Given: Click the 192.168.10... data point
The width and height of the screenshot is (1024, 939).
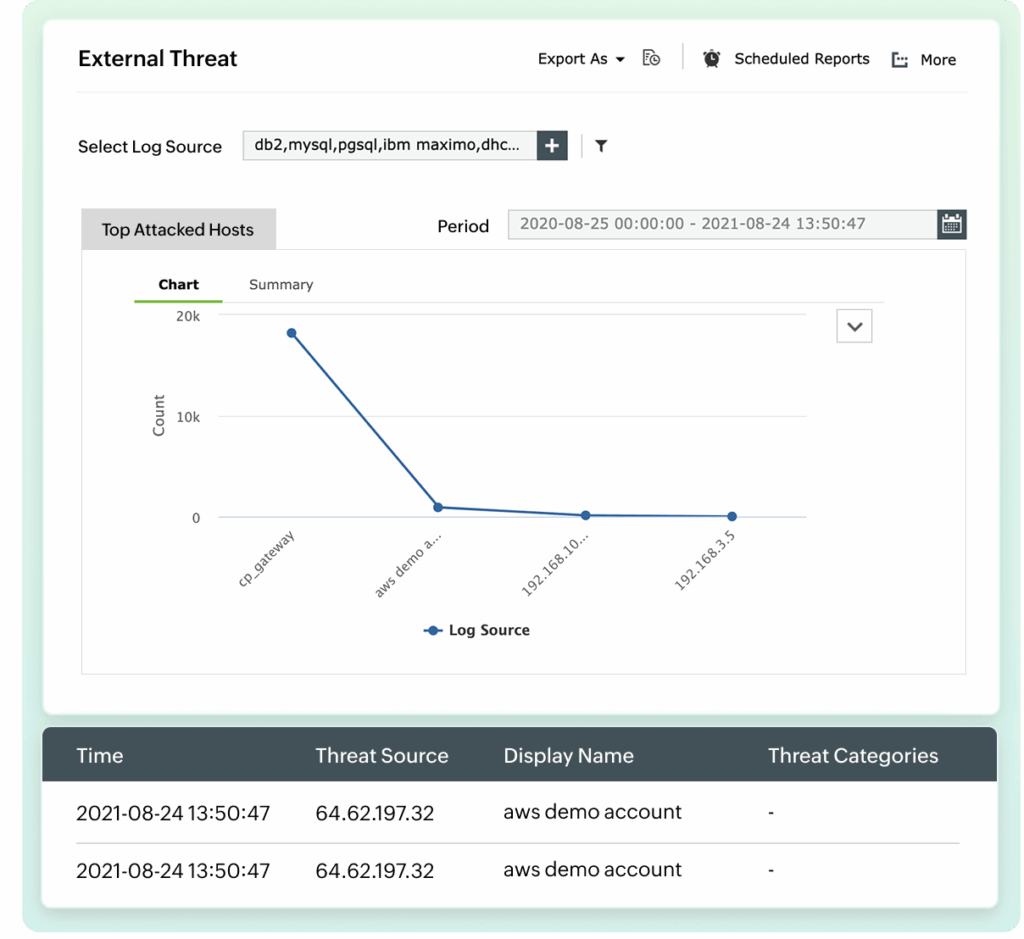Looking at the screenshot, I should click(586, 515).
